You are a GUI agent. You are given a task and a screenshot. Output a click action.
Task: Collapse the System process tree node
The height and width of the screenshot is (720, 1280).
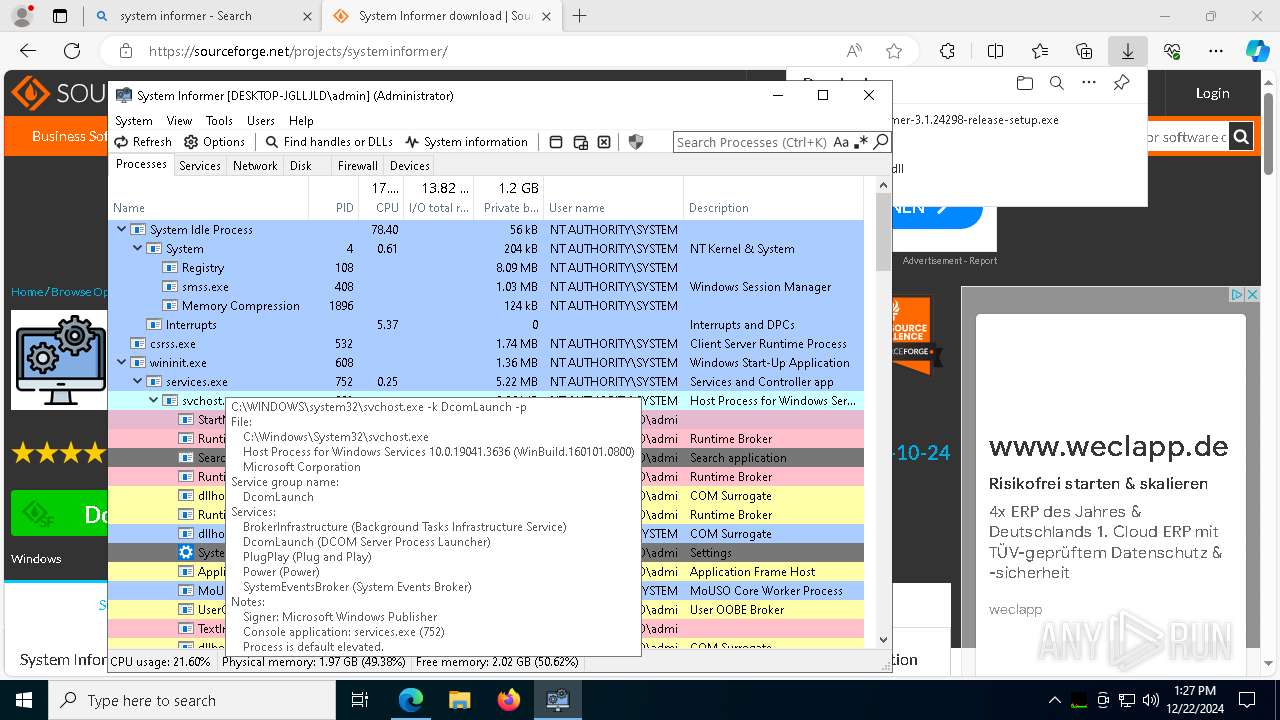tap(138, 248)
